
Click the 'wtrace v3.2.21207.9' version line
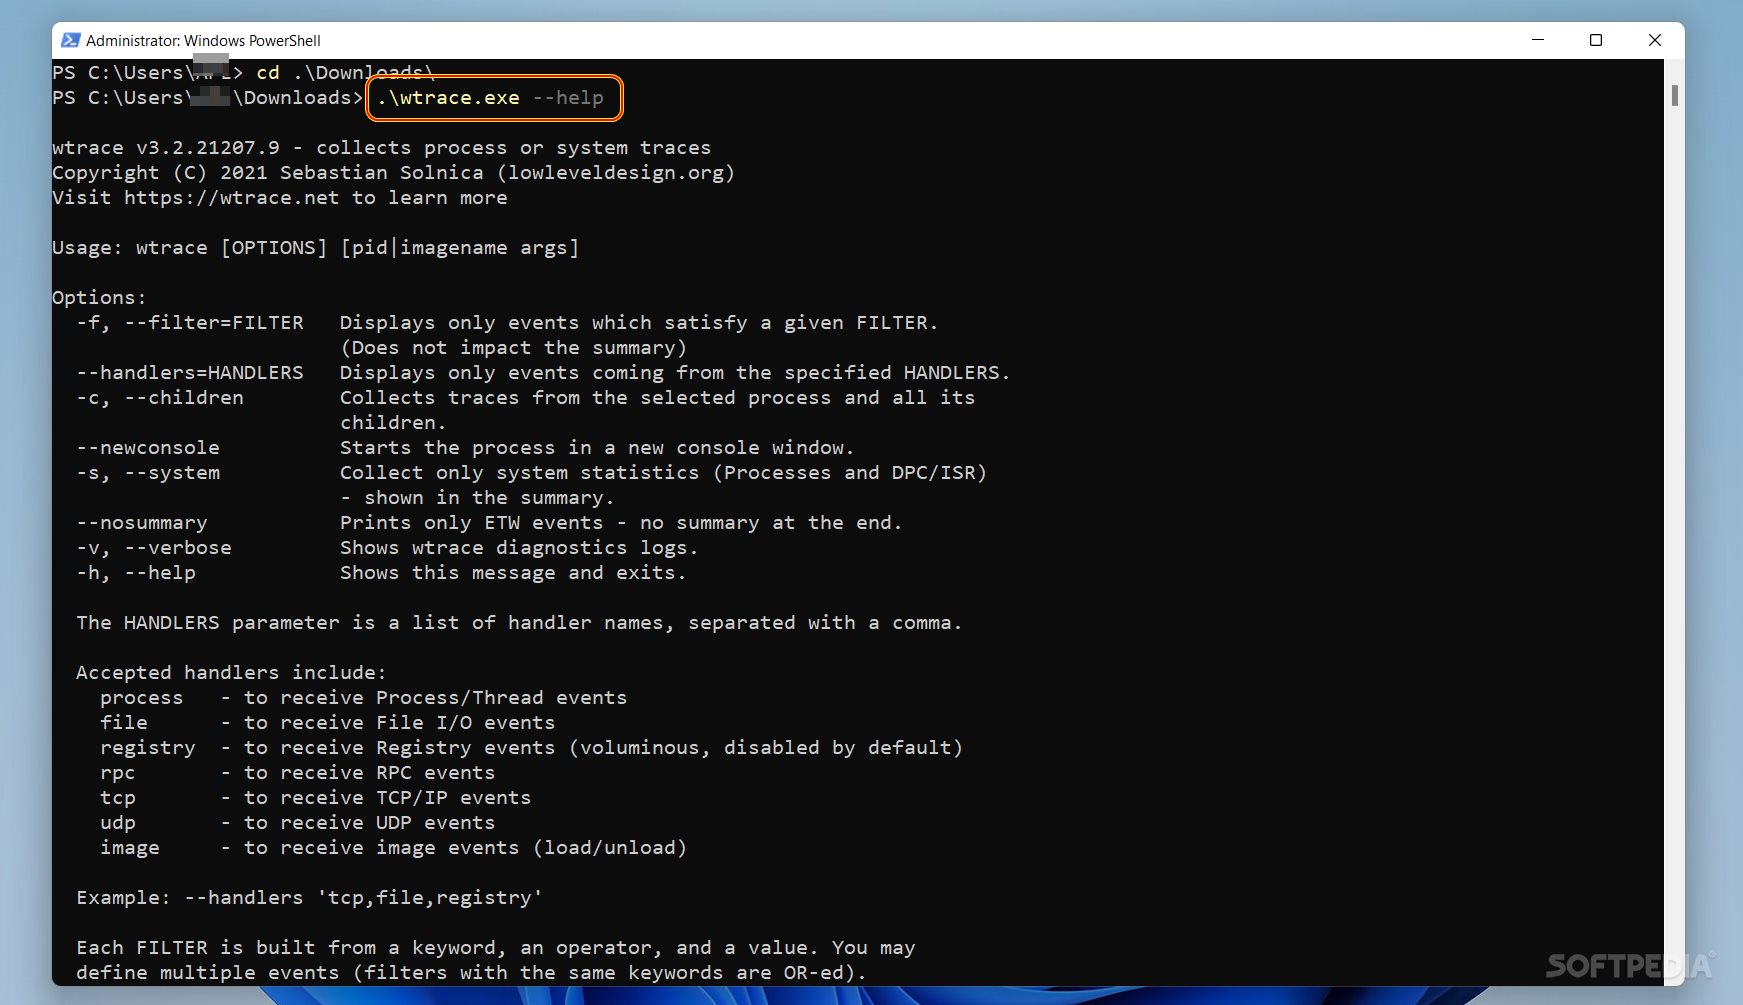pyautogui.click(x=382, y=148)
